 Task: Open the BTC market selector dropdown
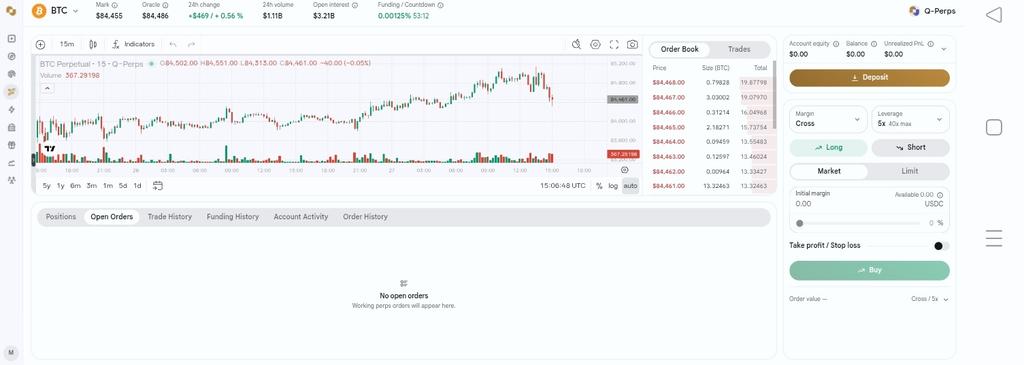point(56,11)
